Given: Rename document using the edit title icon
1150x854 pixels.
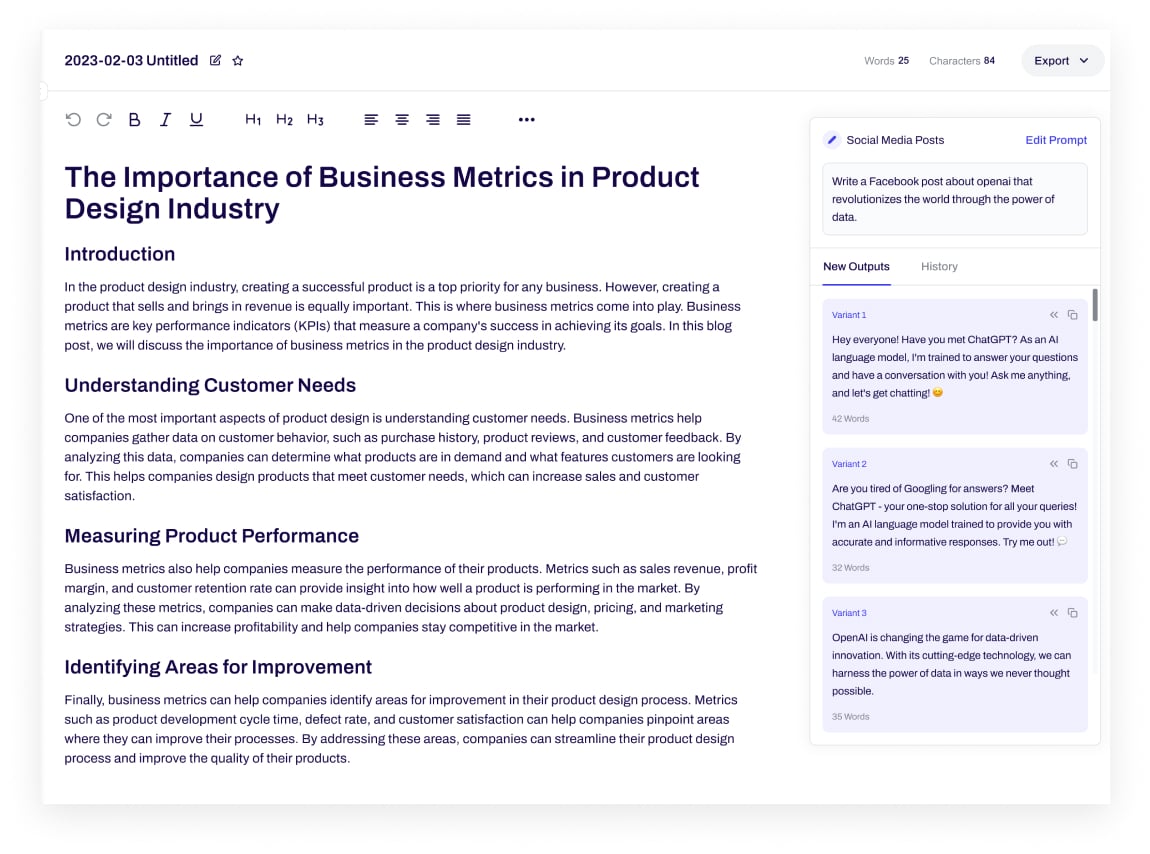Looking at the screenshot, I should (x=216, y=61).
